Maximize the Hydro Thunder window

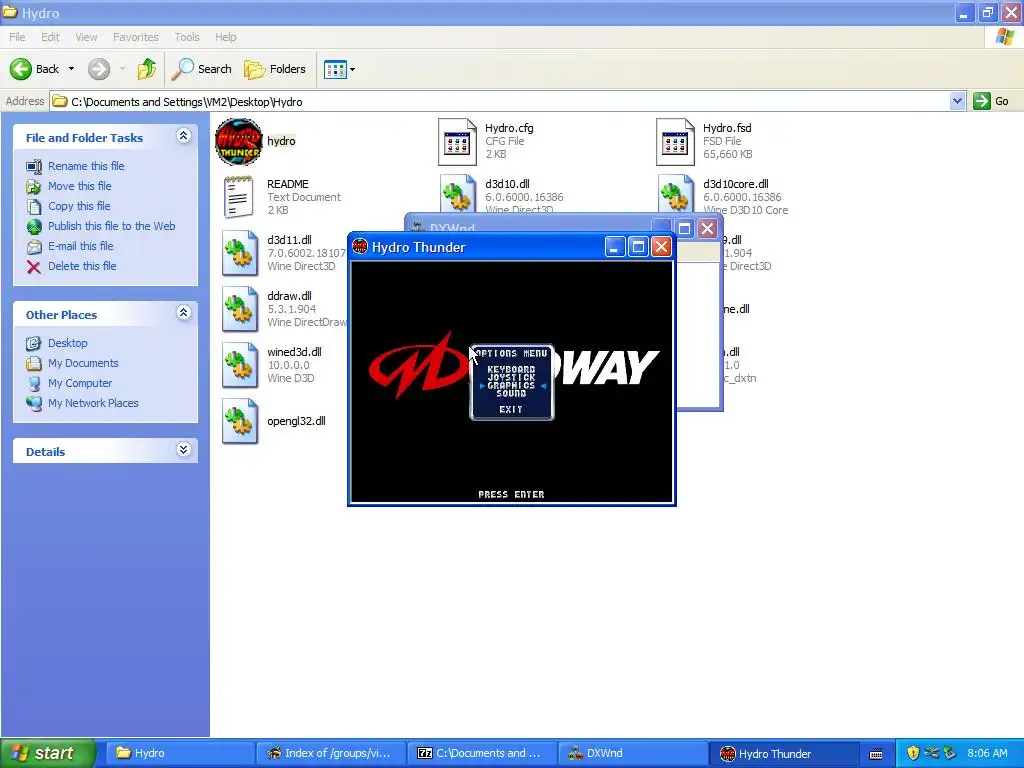click(x=638, y=247)
